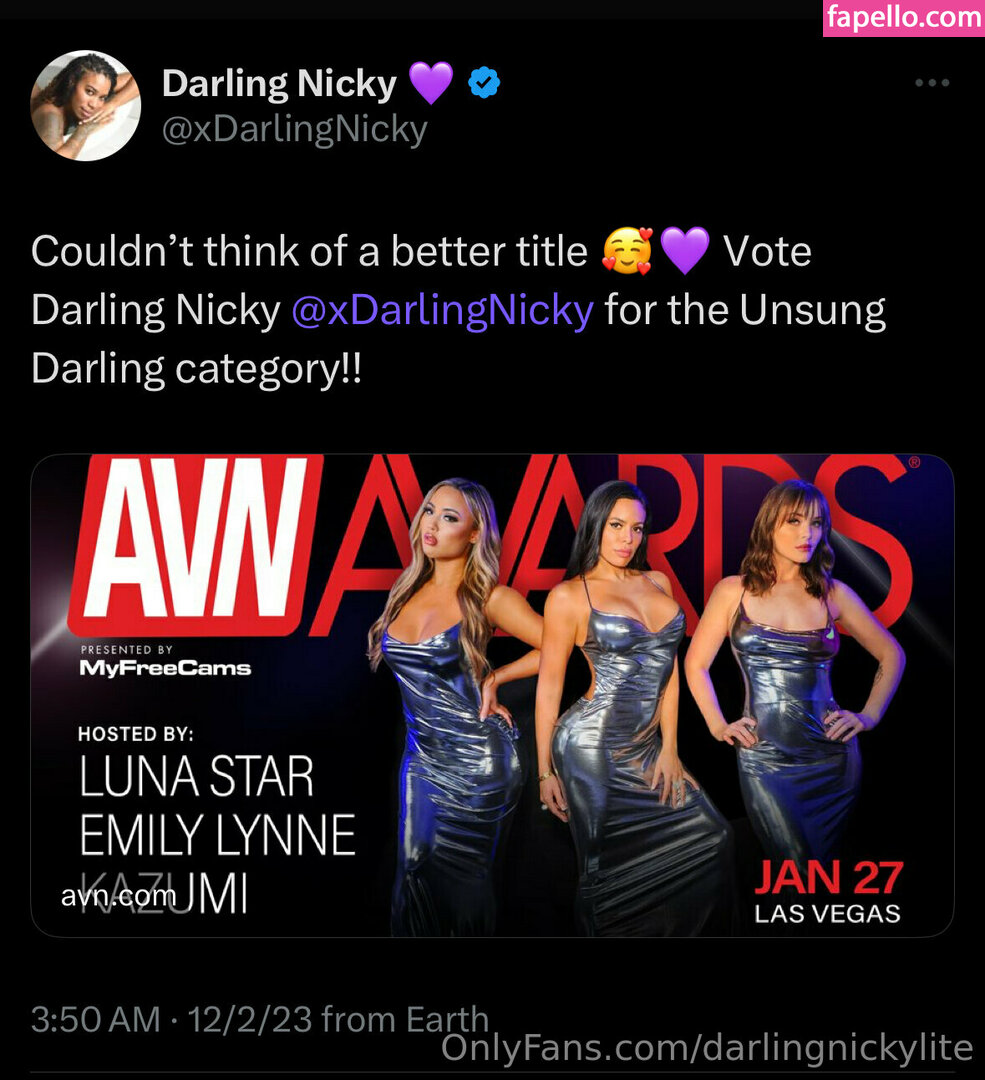Open the circular profile avatar photo
The width and height of the screenshot is (985, 1080).
(x=85, y=105)
